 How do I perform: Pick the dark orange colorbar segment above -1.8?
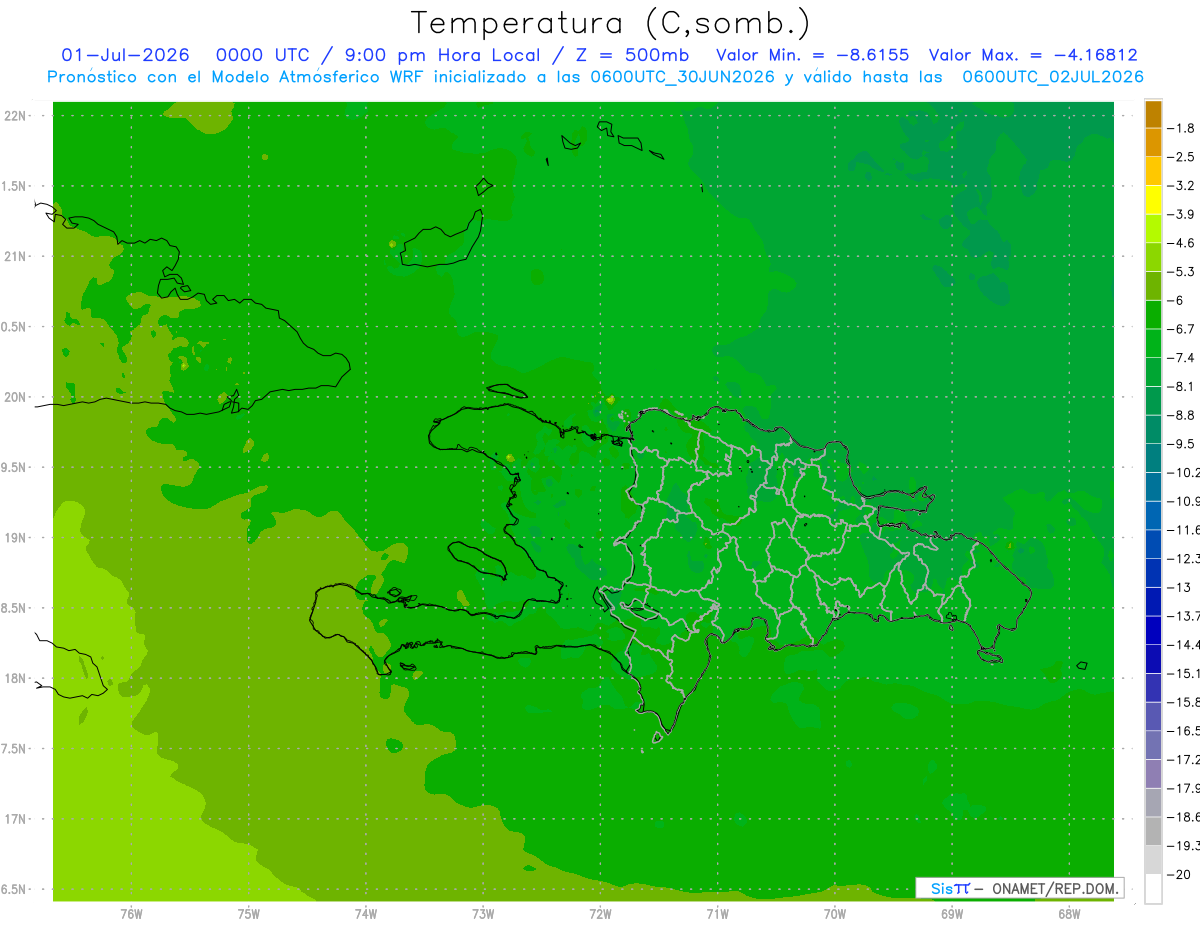[1153, 114]
